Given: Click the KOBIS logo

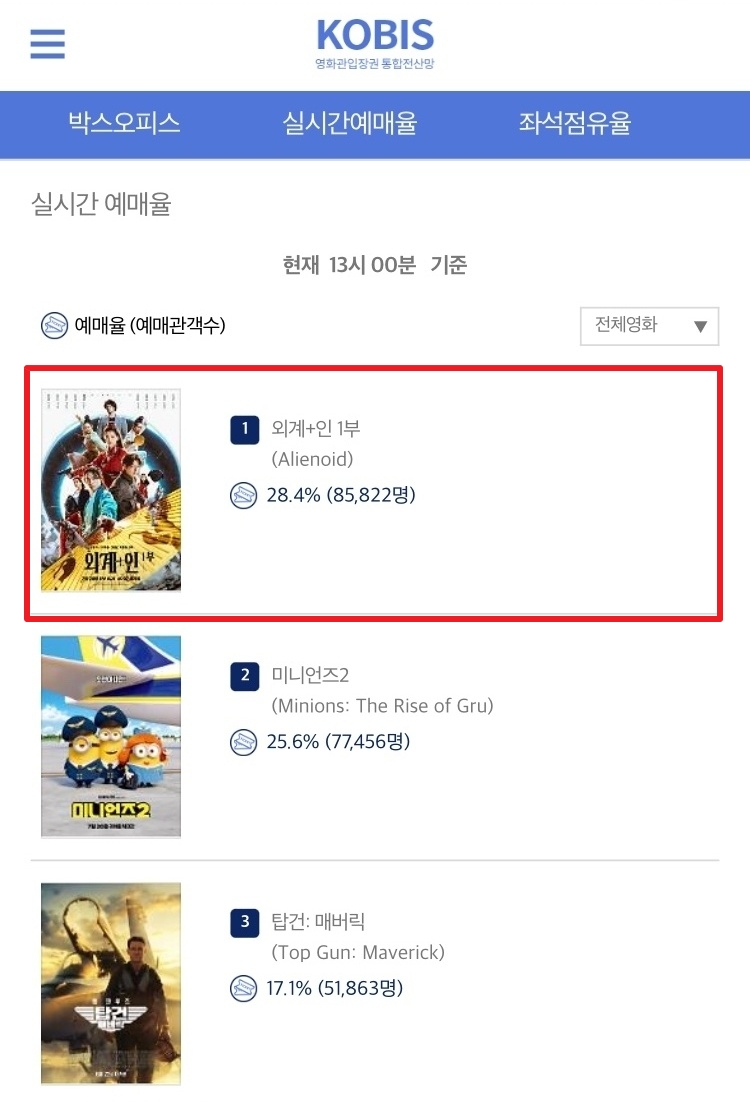Looking at the screenshot, I should [x=375, y=44].
